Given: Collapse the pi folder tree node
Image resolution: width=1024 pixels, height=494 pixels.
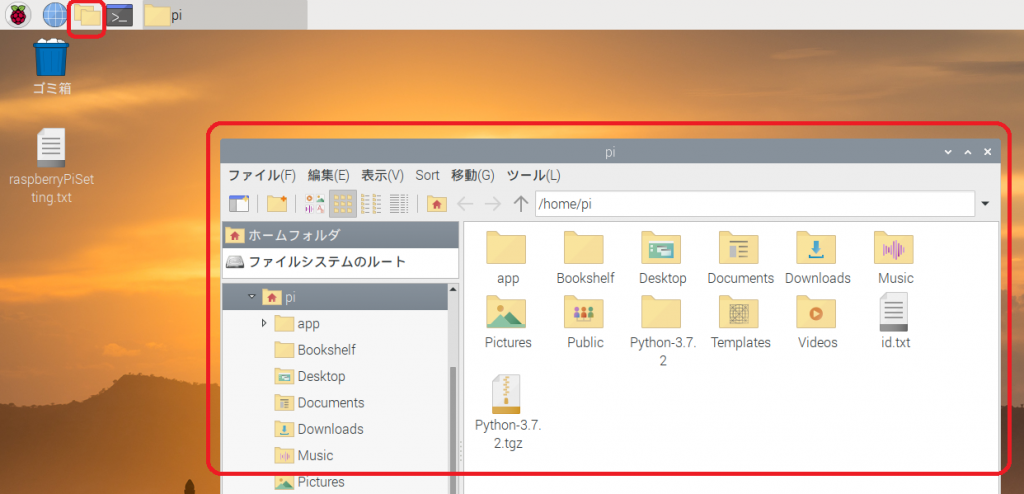Looking at the screenshot, I should pyautogui.click(x=252, y=297).
